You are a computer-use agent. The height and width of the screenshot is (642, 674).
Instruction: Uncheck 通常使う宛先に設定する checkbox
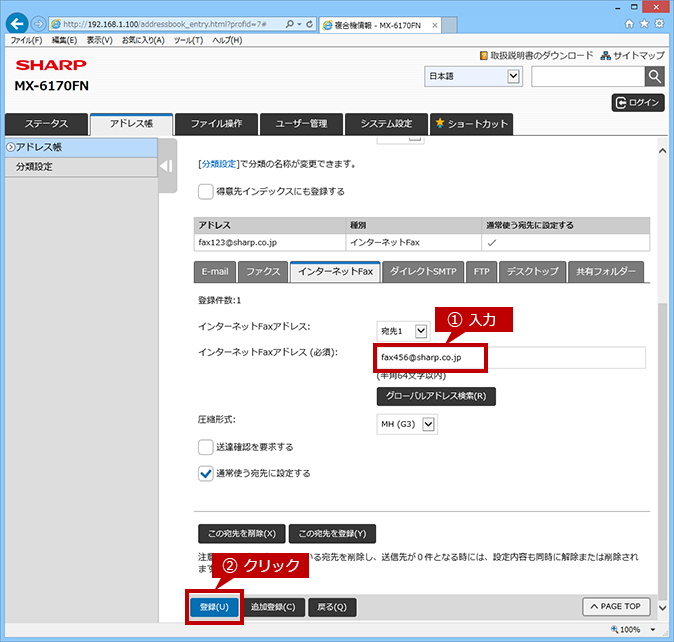click(x=205, y=474)
